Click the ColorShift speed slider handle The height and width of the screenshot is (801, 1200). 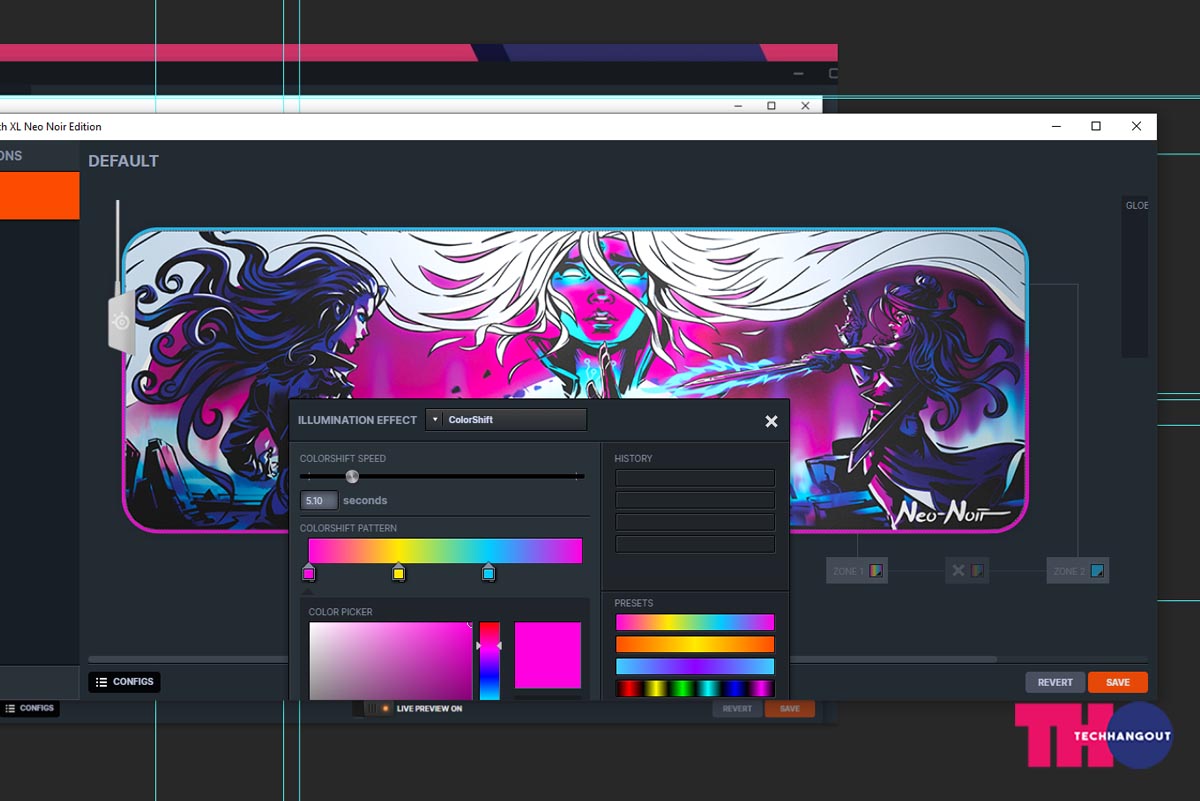tap(352, 476)
